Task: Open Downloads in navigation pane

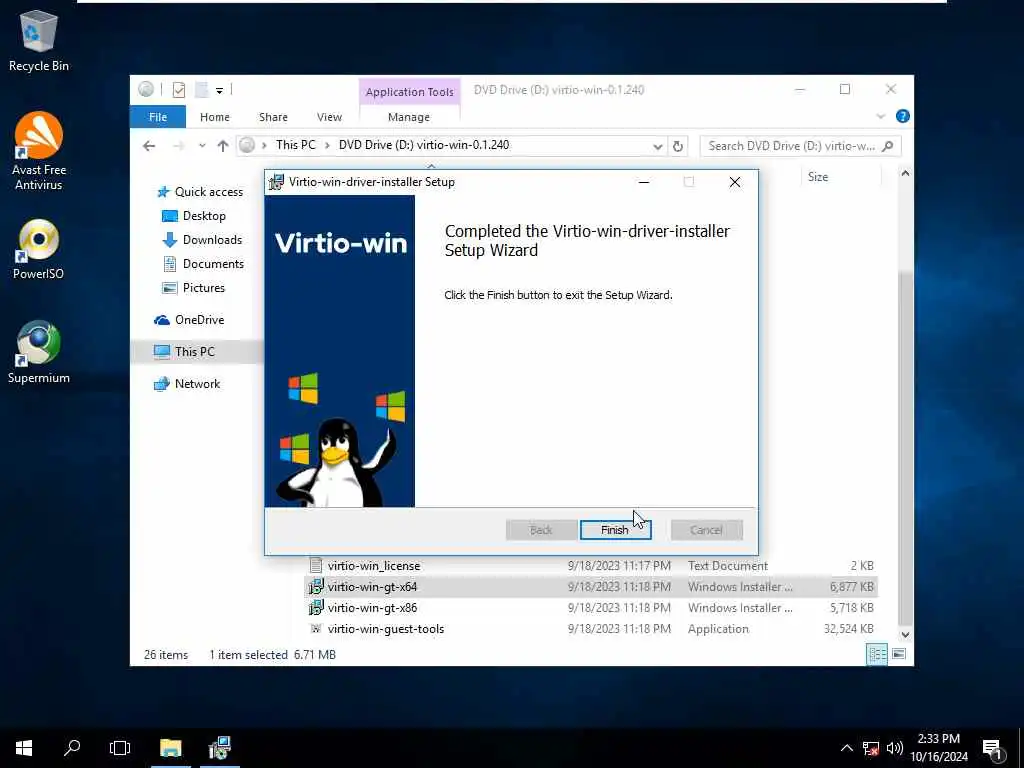Action: tap(202, 240)
